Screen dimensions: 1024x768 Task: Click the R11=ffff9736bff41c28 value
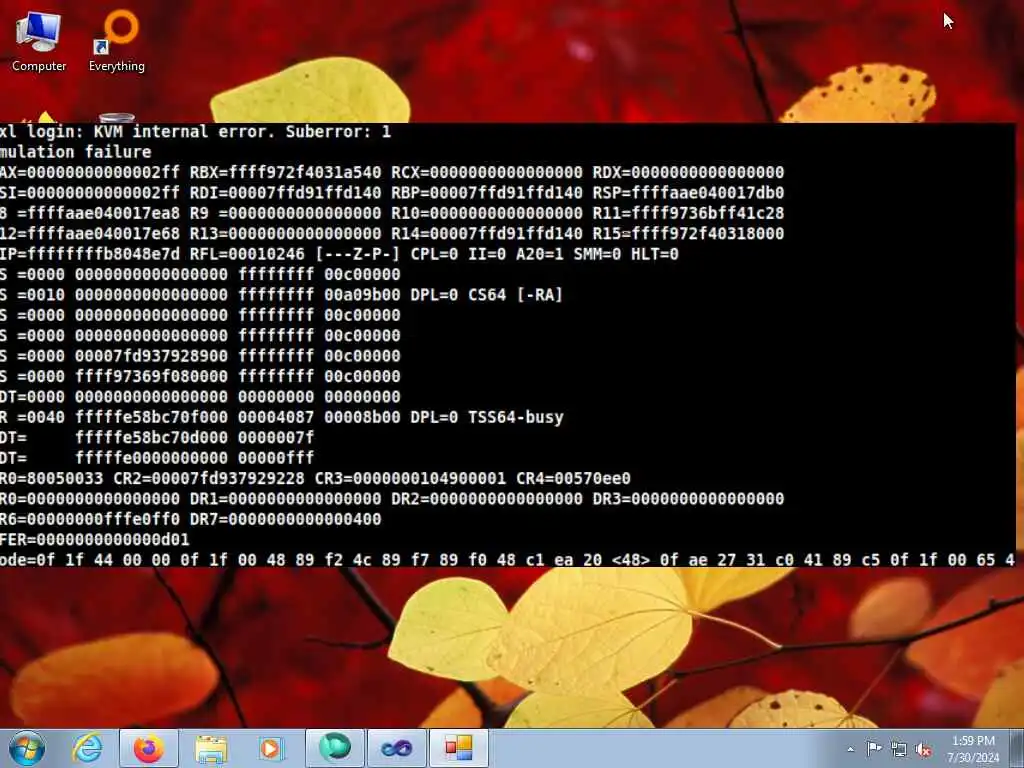688,213
